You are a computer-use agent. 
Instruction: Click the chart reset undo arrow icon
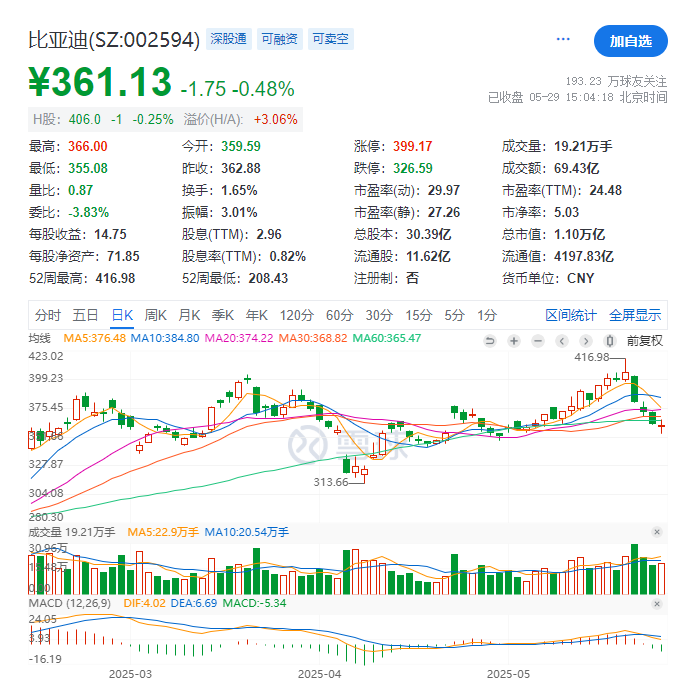tap(490, 341)
